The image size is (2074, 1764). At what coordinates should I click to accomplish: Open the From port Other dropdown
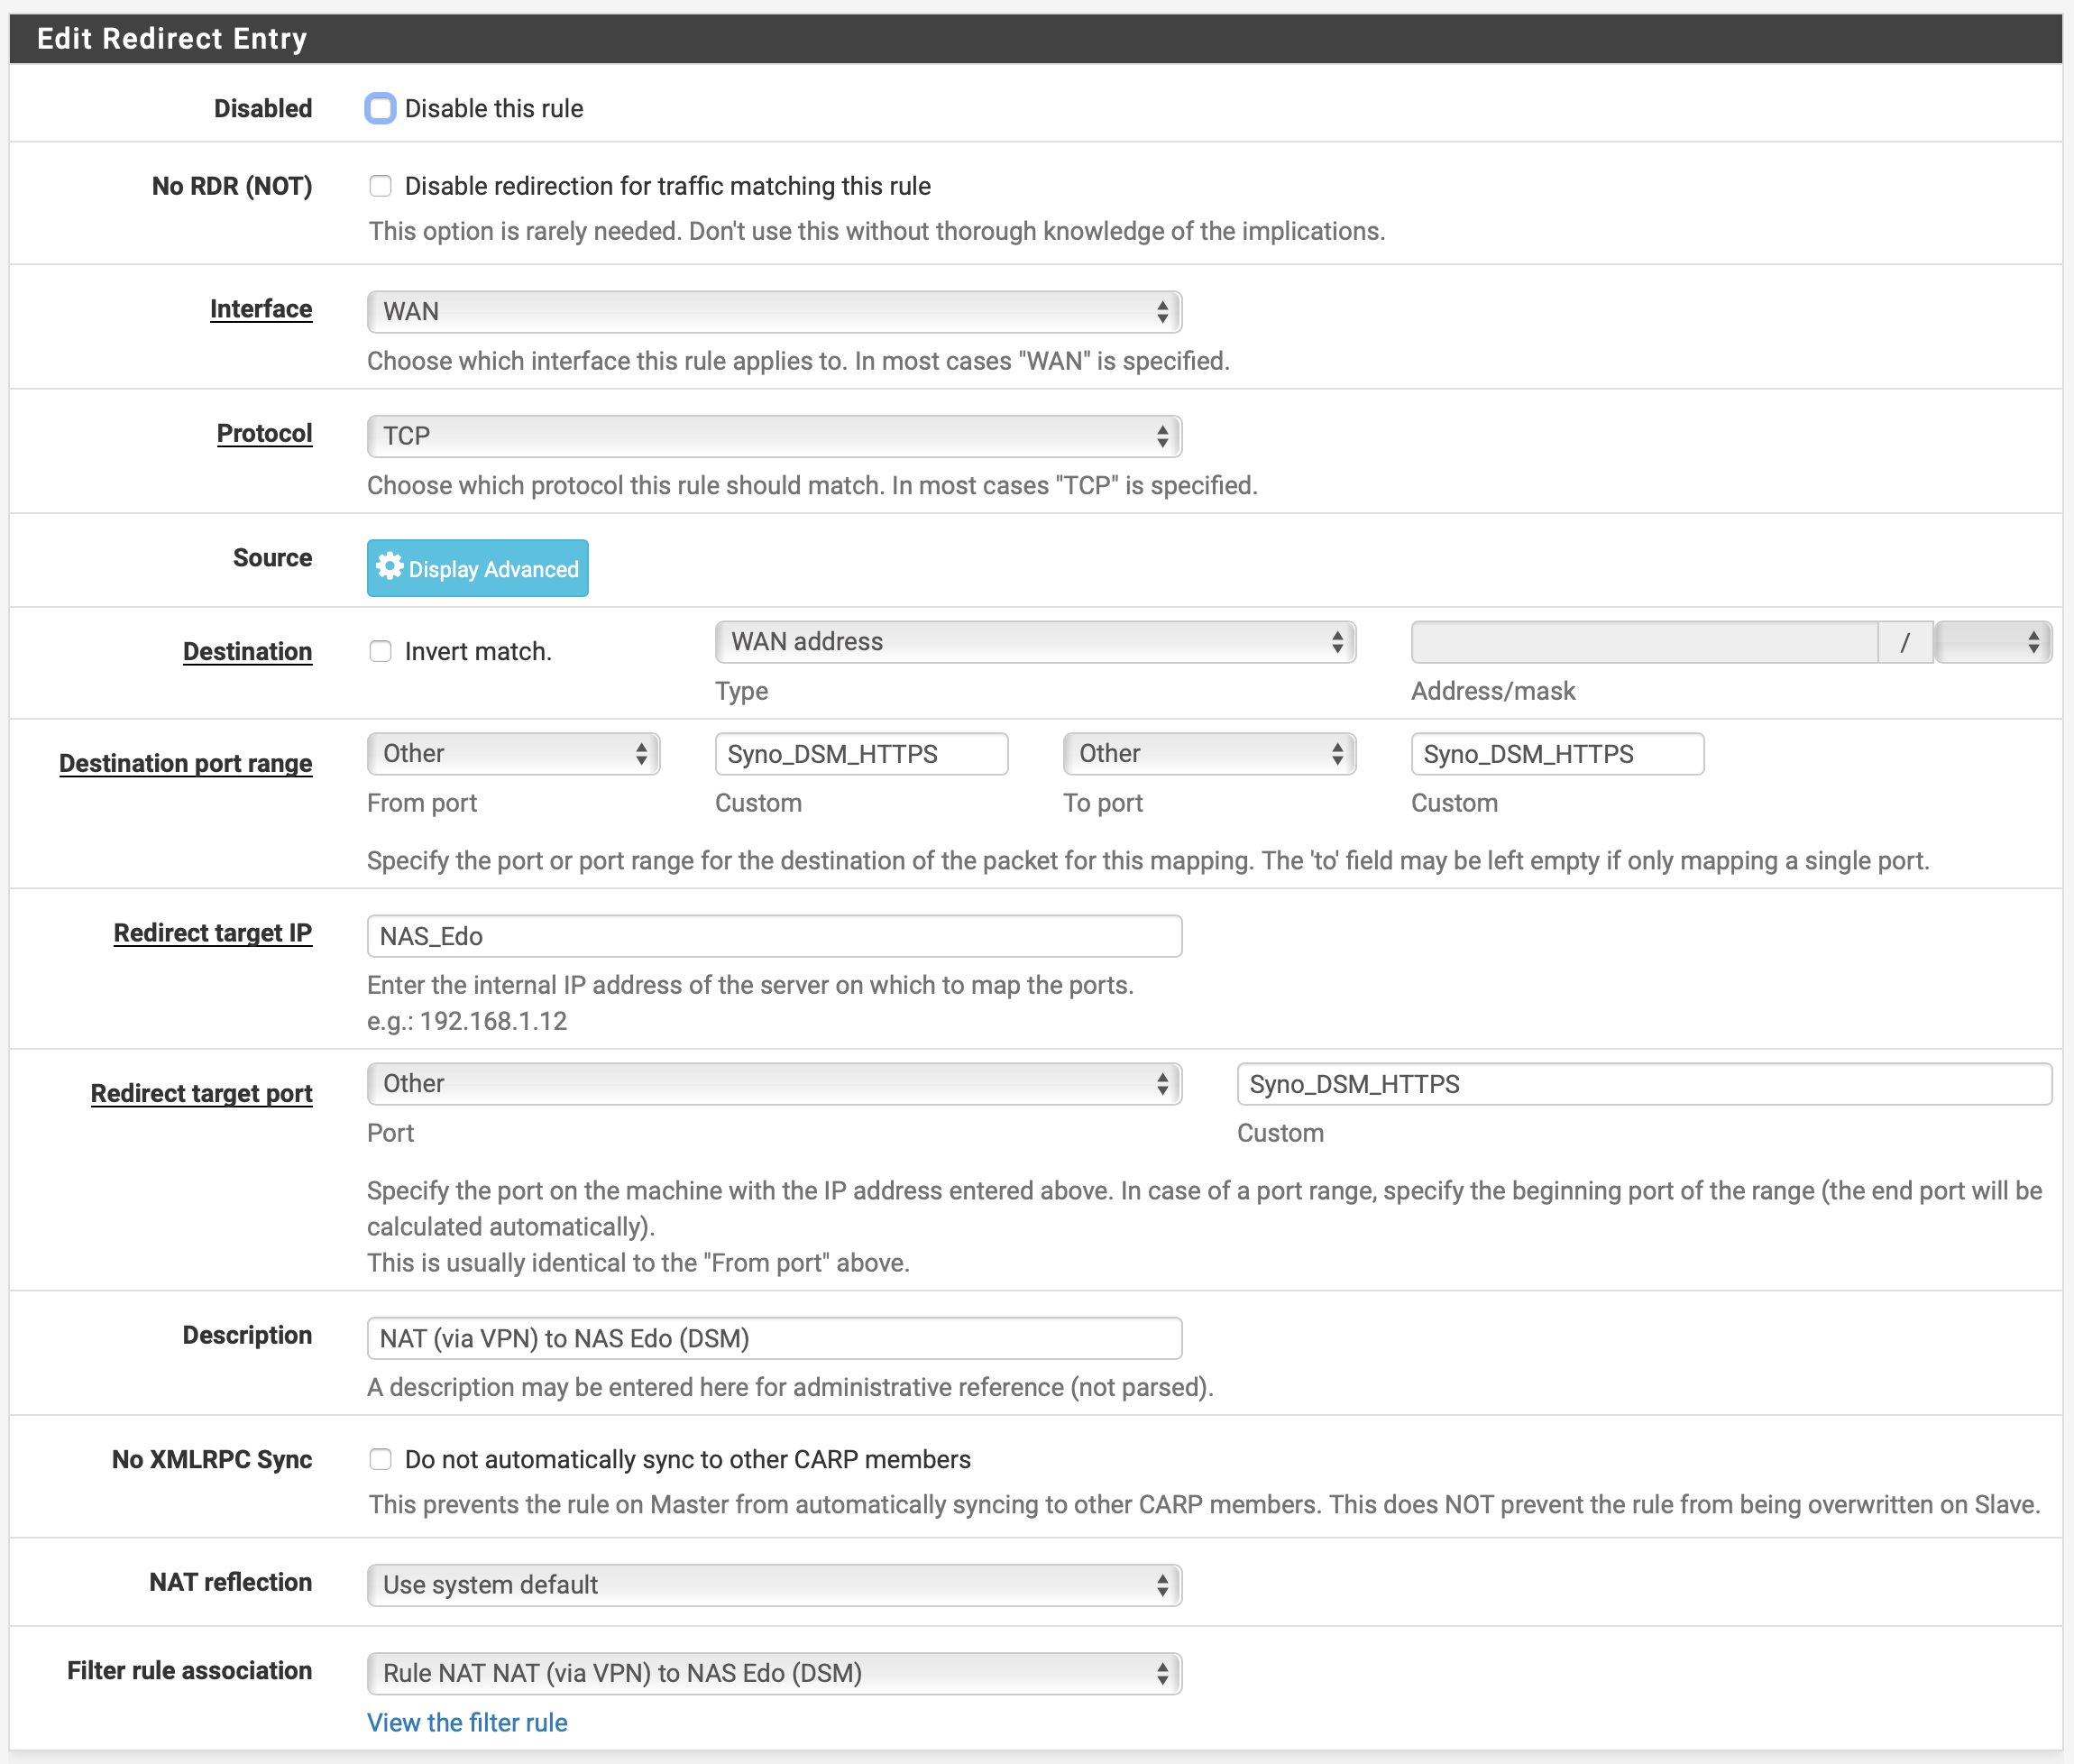[513, 754]
